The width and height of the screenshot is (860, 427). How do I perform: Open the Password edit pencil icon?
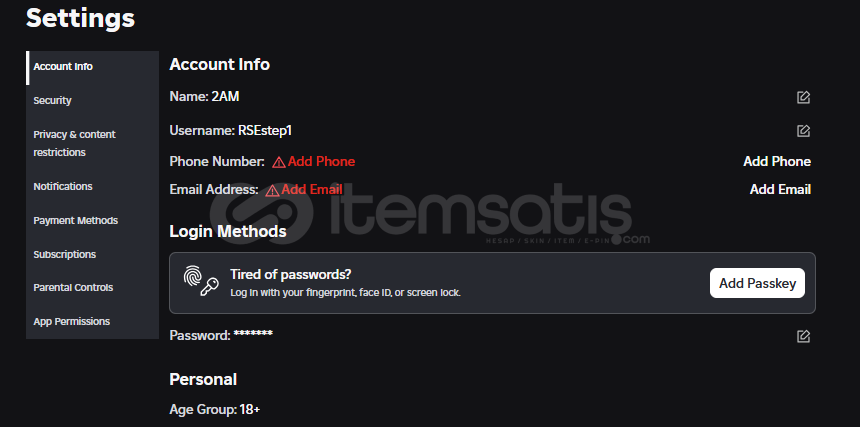pyautogui.click(x=803, y=336)
